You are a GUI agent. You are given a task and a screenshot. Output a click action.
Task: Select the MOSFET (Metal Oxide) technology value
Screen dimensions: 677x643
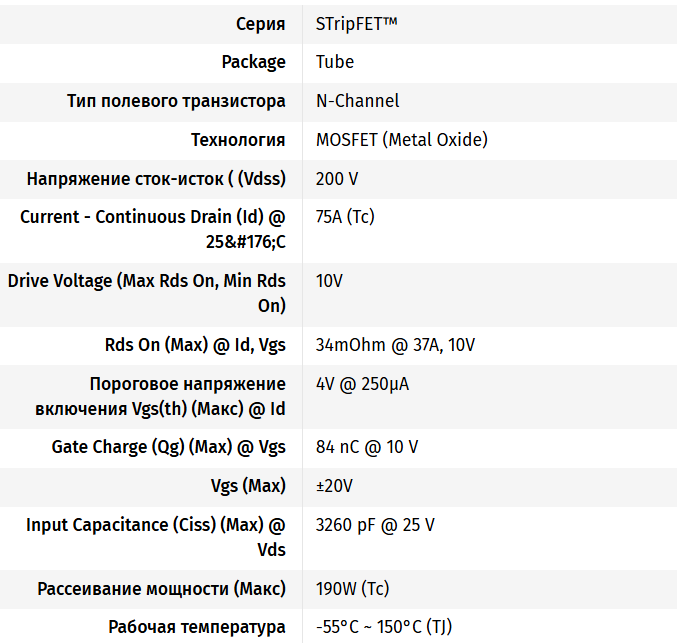coord(401,140)
